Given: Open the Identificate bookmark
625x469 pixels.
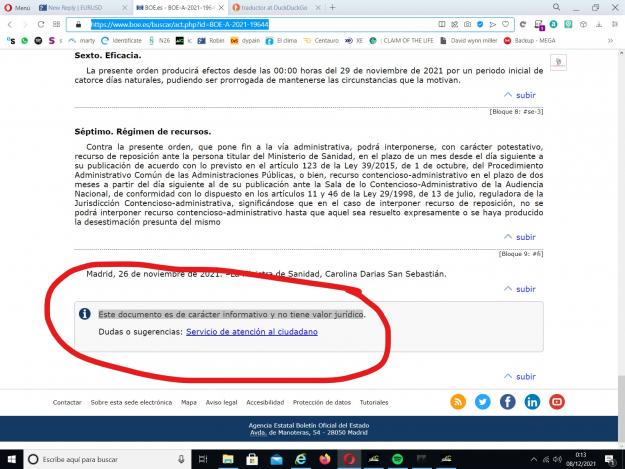Looking at the screenshot, I should tap(122, 41).
